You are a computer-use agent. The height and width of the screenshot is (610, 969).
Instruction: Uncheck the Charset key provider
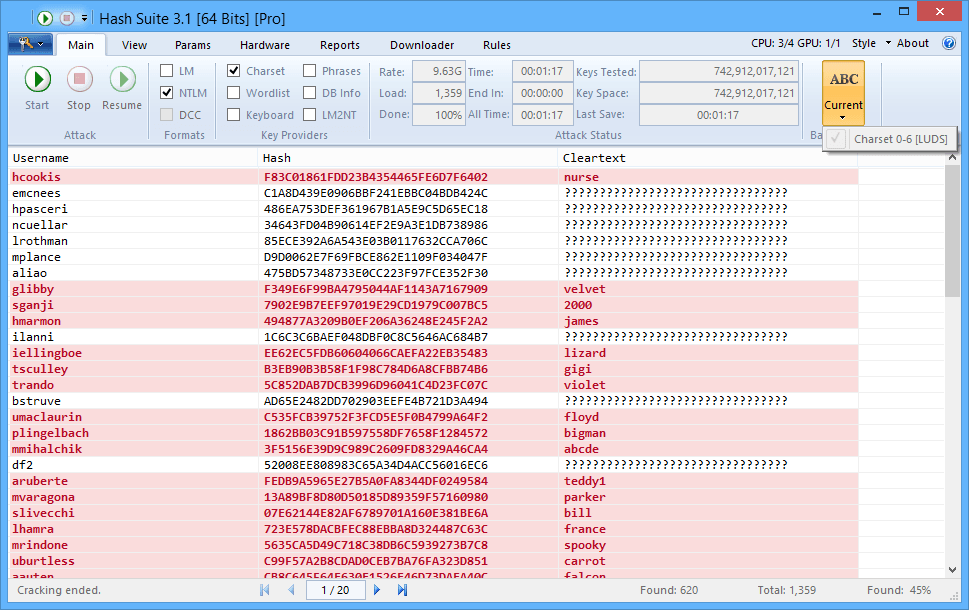tap(234, 71)
